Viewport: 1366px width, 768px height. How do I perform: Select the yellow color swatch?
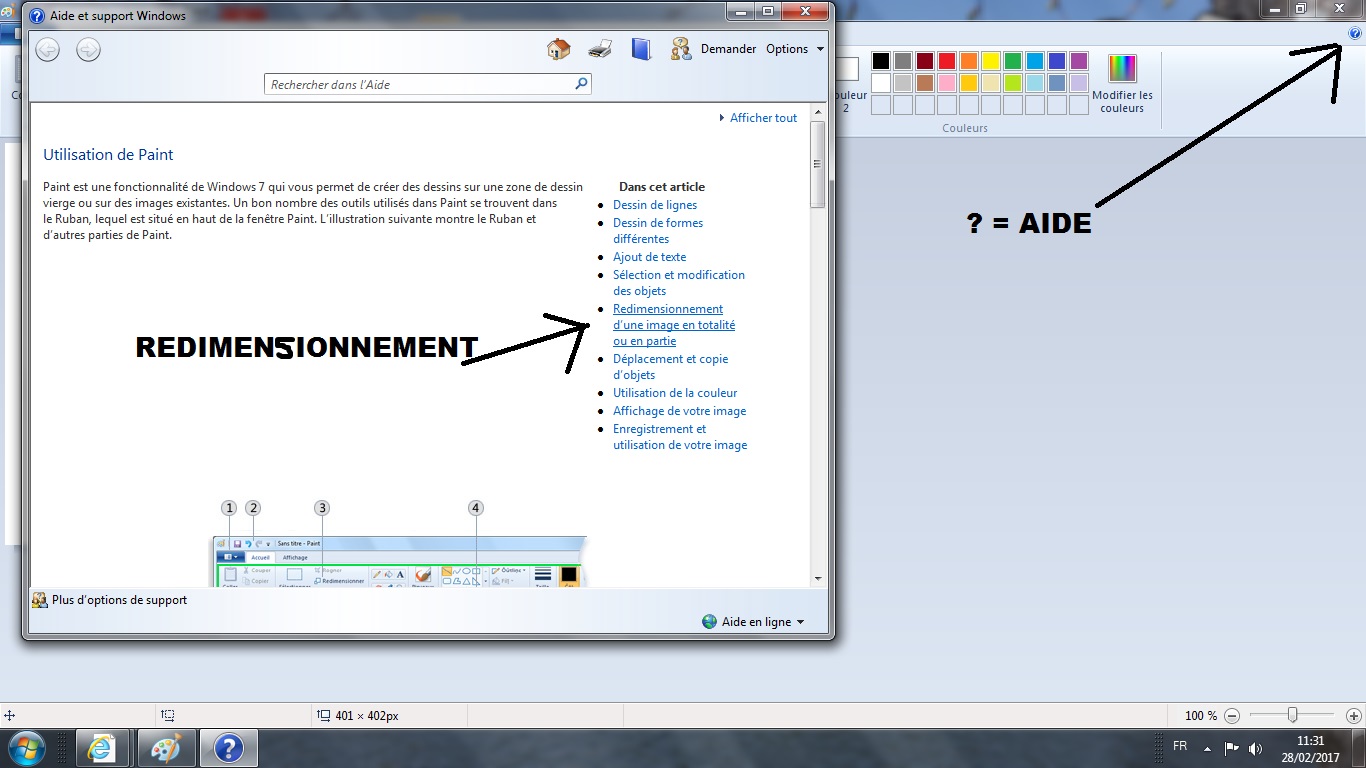[x=990, y=61]
